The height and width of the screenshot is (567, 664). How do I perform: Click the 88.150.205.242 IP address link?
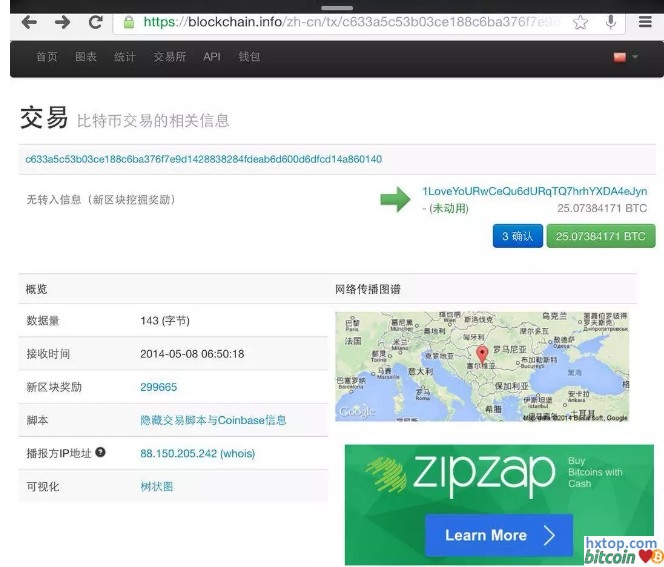click(179, 453)
